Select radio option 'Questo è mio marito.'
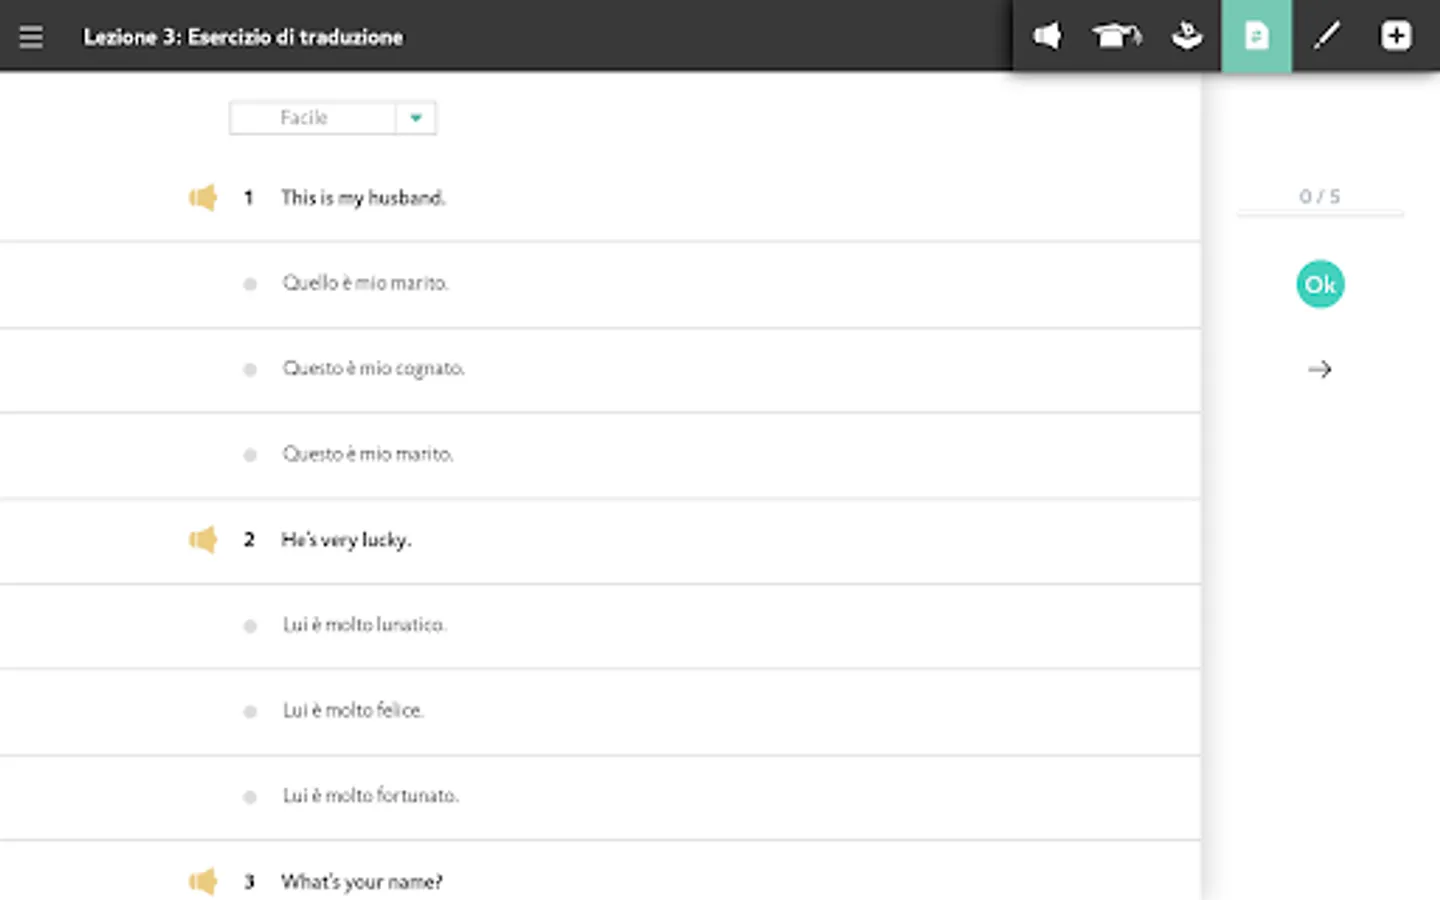Screen dimensions: 1440x900 click(x=250, y=455)
